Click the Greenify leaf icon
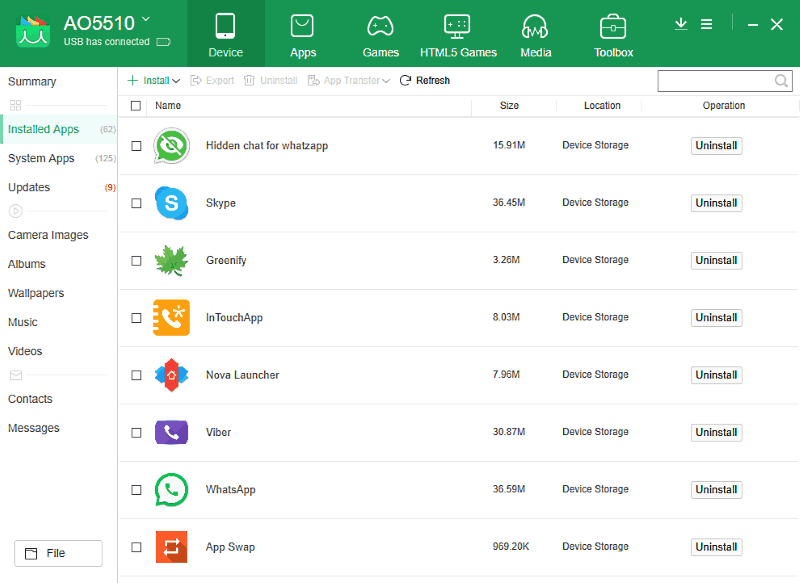 coord(171,260)
